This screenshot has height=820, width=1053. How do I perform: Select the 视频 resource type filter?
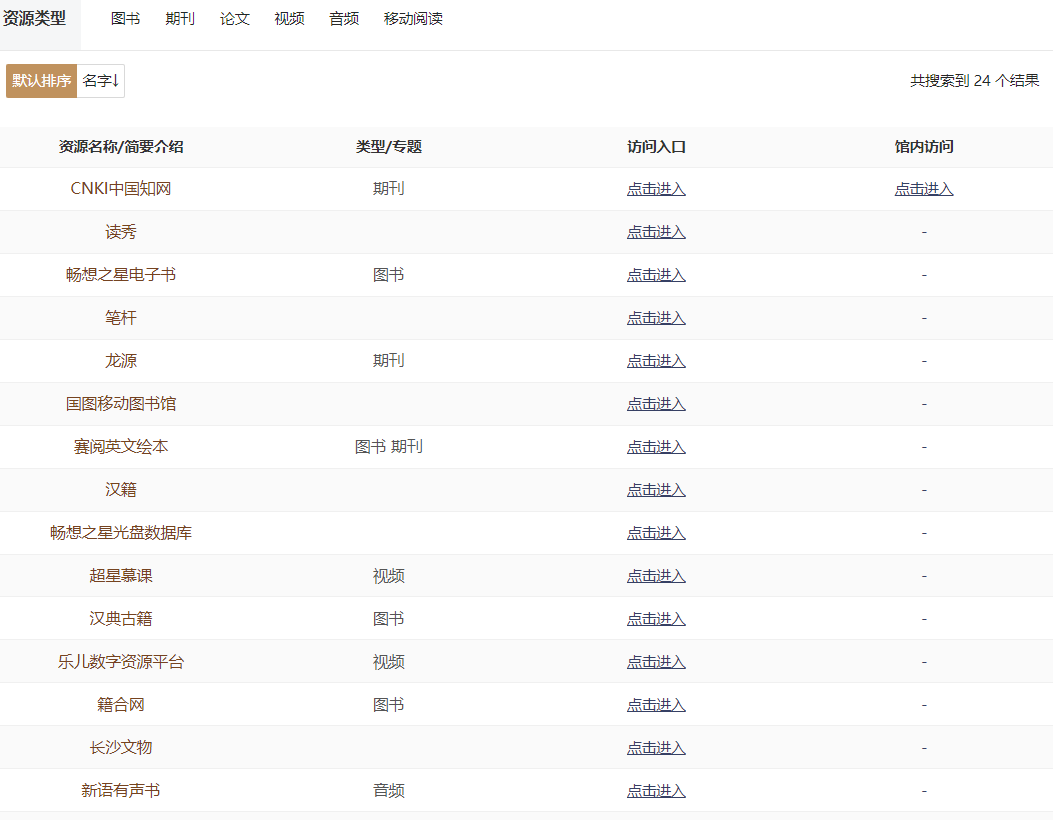coord(289,19)
